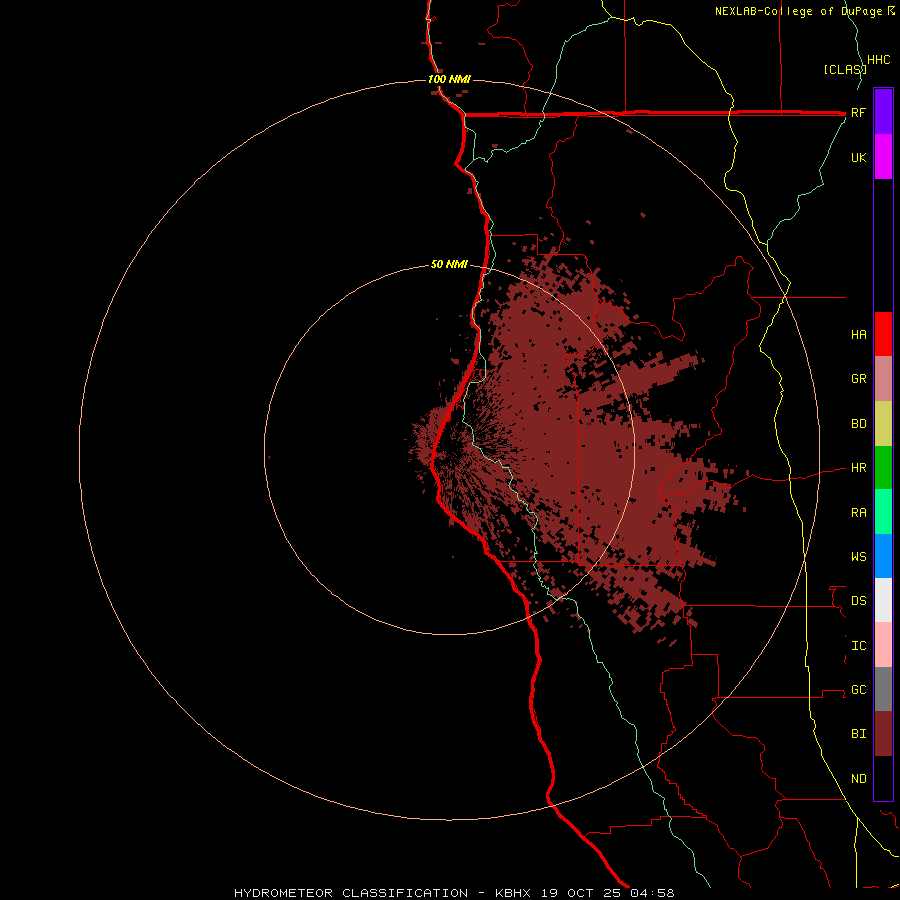The height and width of the screenshot is (900, 900).
Task: Click the "[CLAS]" units label
Action: click(x=845, y=69)
